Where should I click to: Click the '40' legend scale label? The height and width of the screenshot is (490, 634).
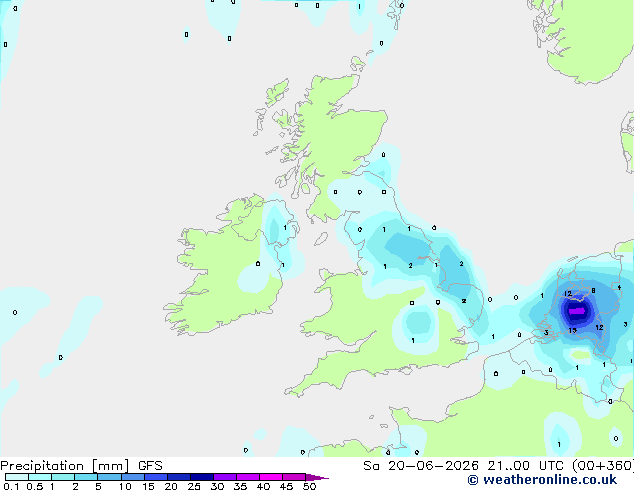click(263, 486)
